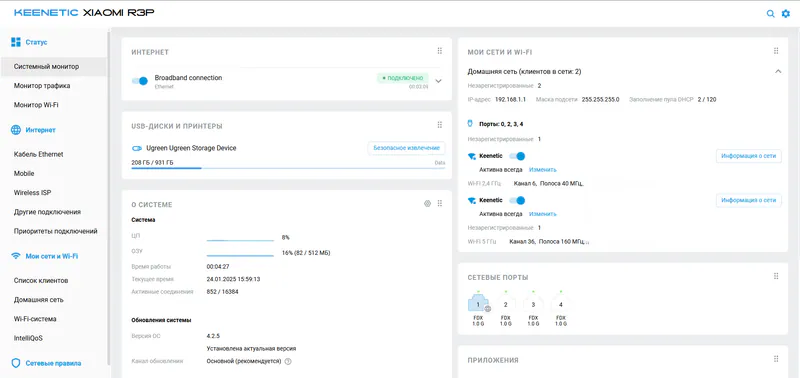Click the Мои сети и Wi-Fi icon

click(x=16, y=256)
